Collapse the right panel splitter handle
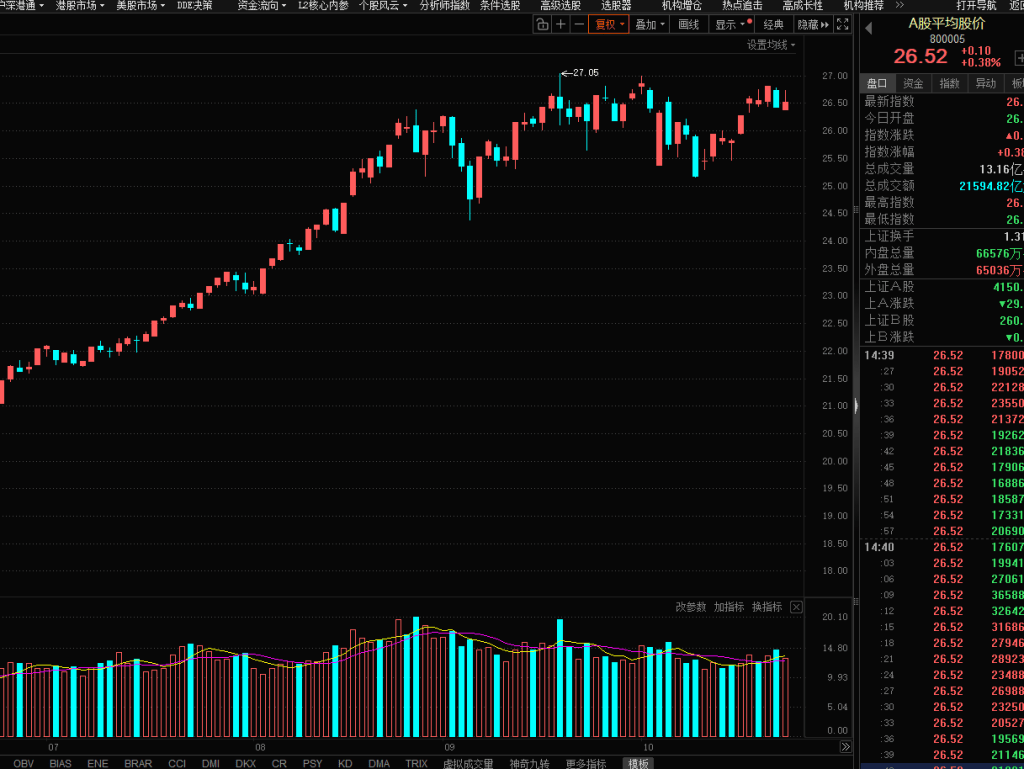This screenshot has width=1024, height=769. [855, 405]
